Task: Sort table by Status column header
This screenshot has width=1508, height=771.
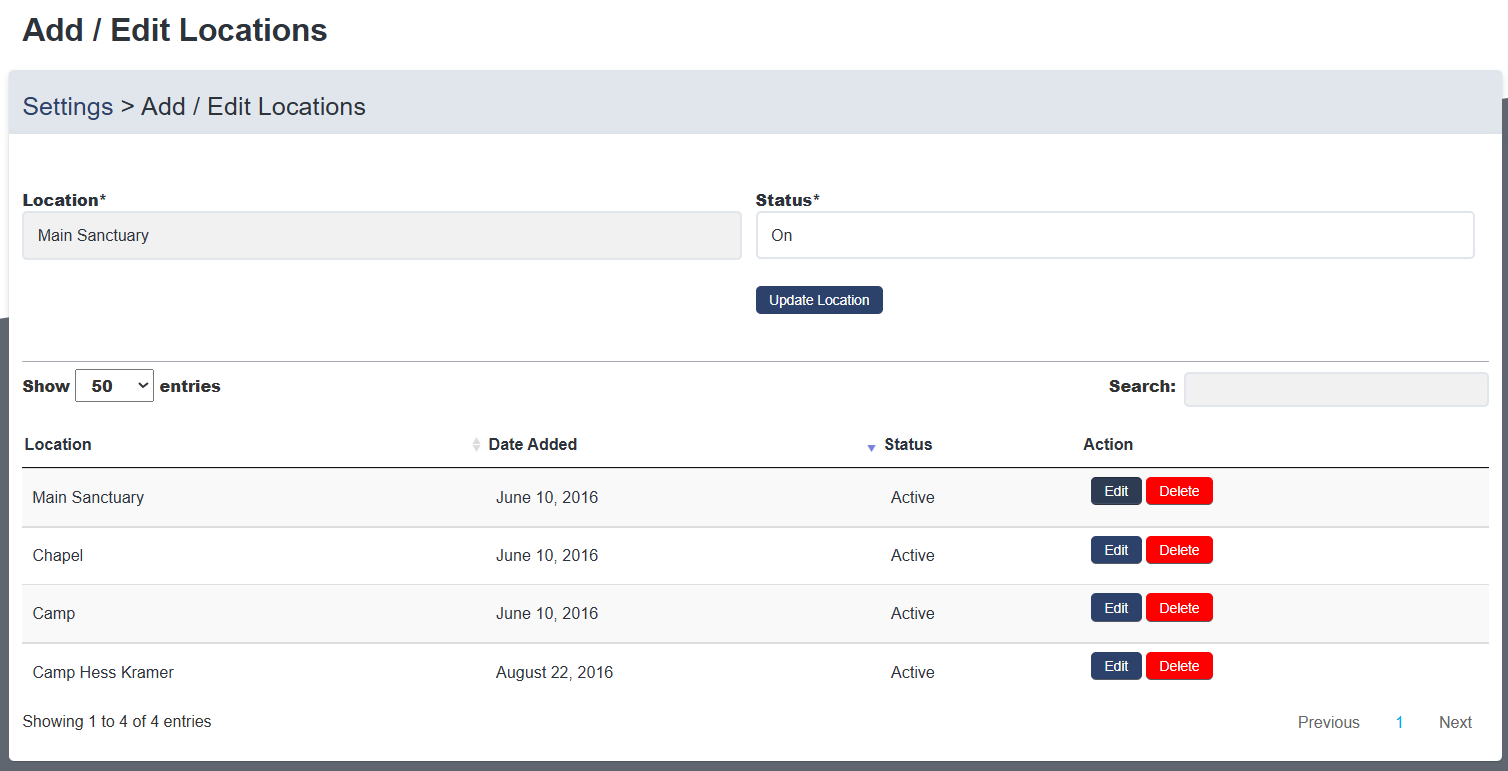Action: 908,445
